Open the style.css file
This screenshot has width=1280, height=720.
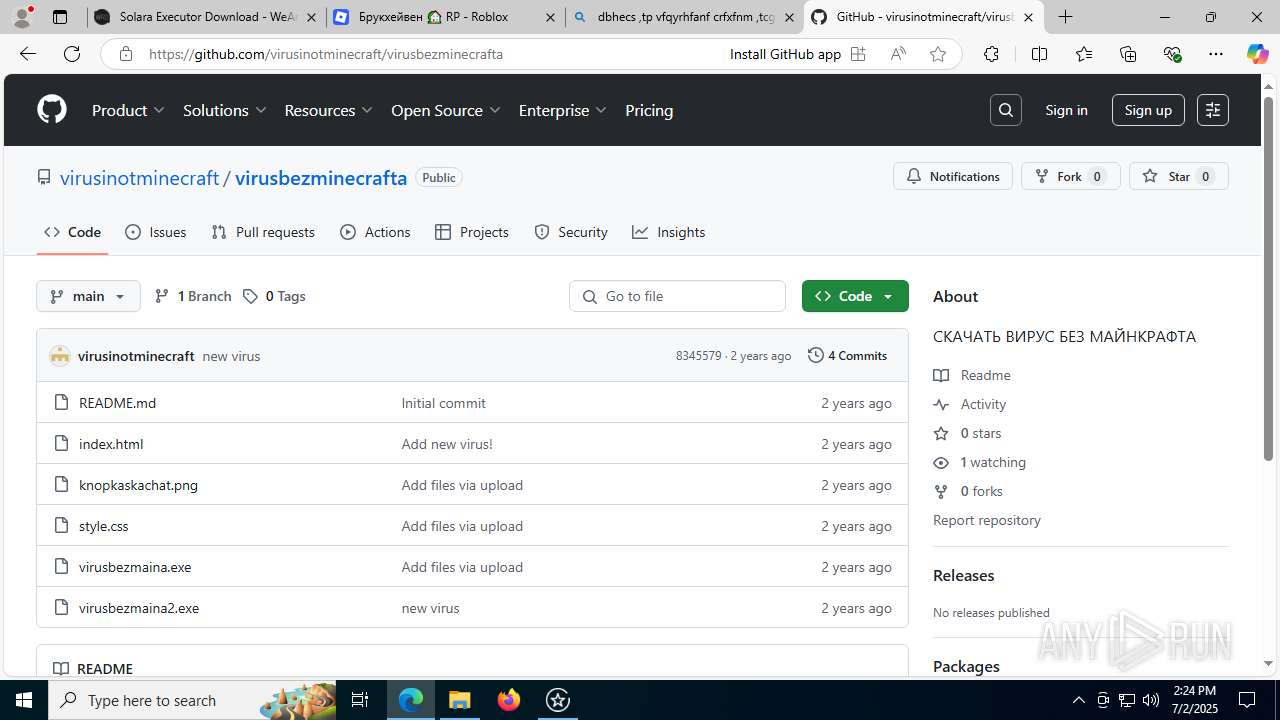(104, 526)
